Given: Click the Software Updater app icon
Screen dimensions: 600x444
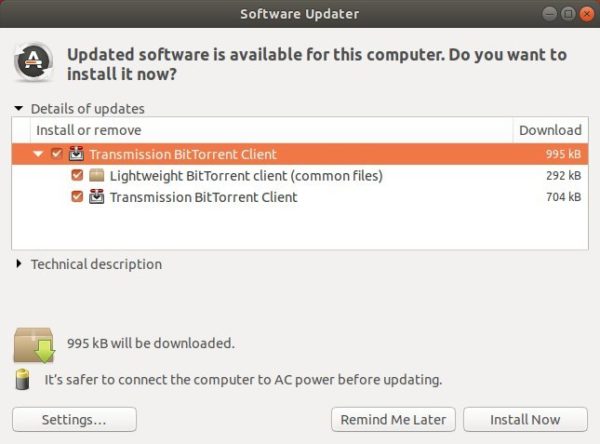Looking at the screenshot, I should [34, 62].
